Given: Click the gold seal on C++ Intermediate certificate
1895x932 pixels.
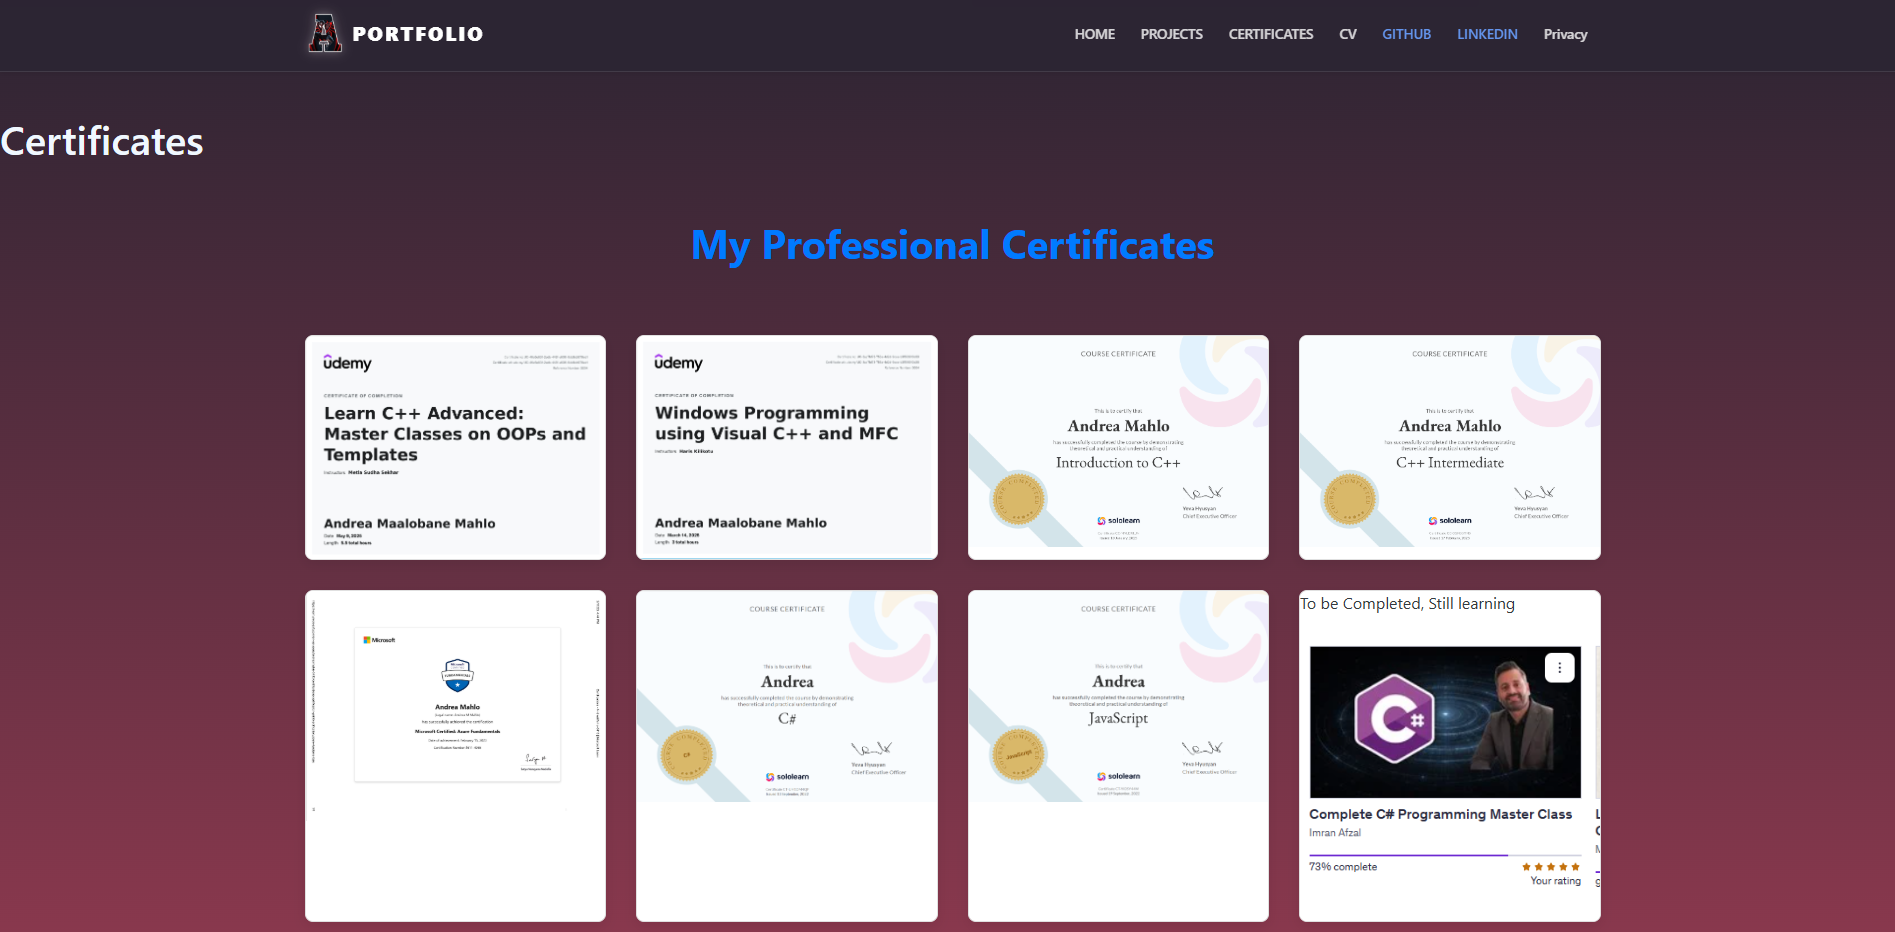Looking at the screenshot, I should [x=1350, y=498].
